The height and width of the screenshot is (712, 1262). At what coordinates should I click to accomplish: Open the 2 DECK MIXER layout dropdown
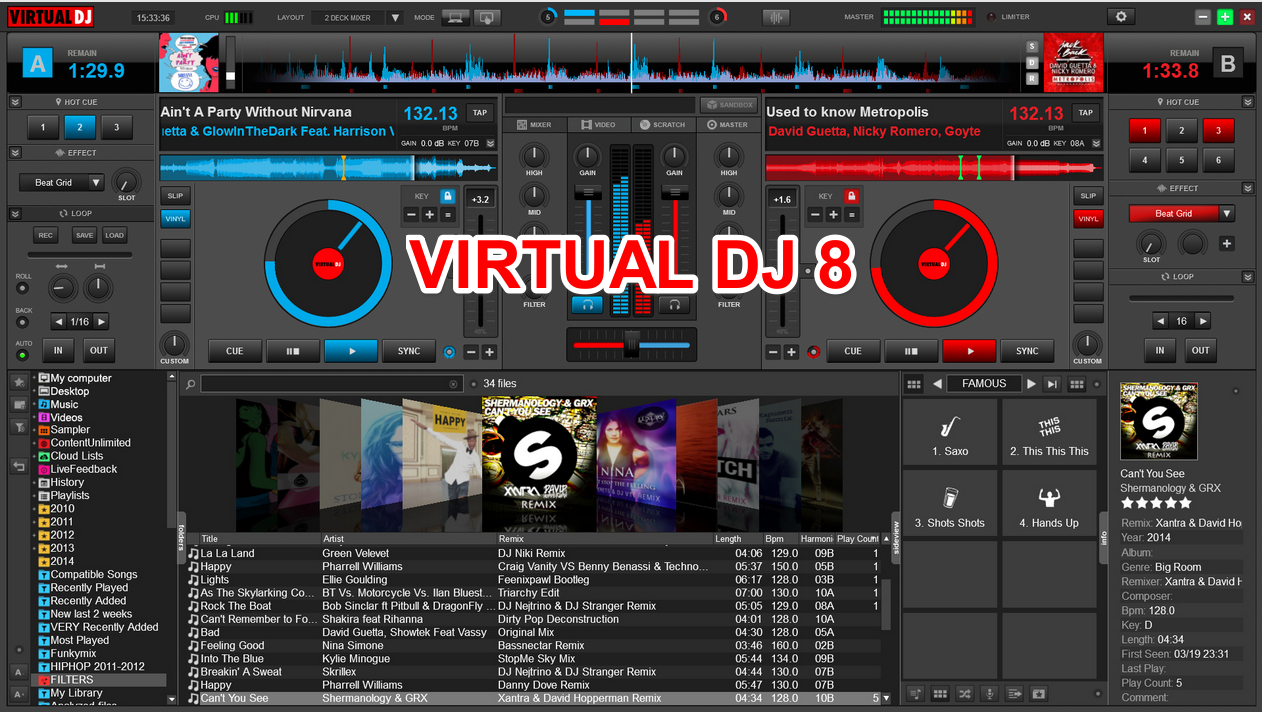point(357,17)
